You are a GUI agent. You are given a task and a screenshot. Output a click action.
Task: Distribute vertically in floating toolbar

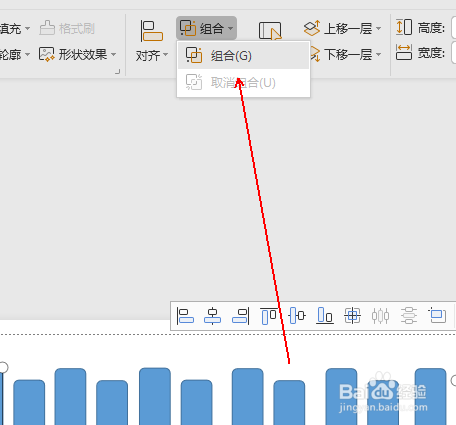coord(409,316)
